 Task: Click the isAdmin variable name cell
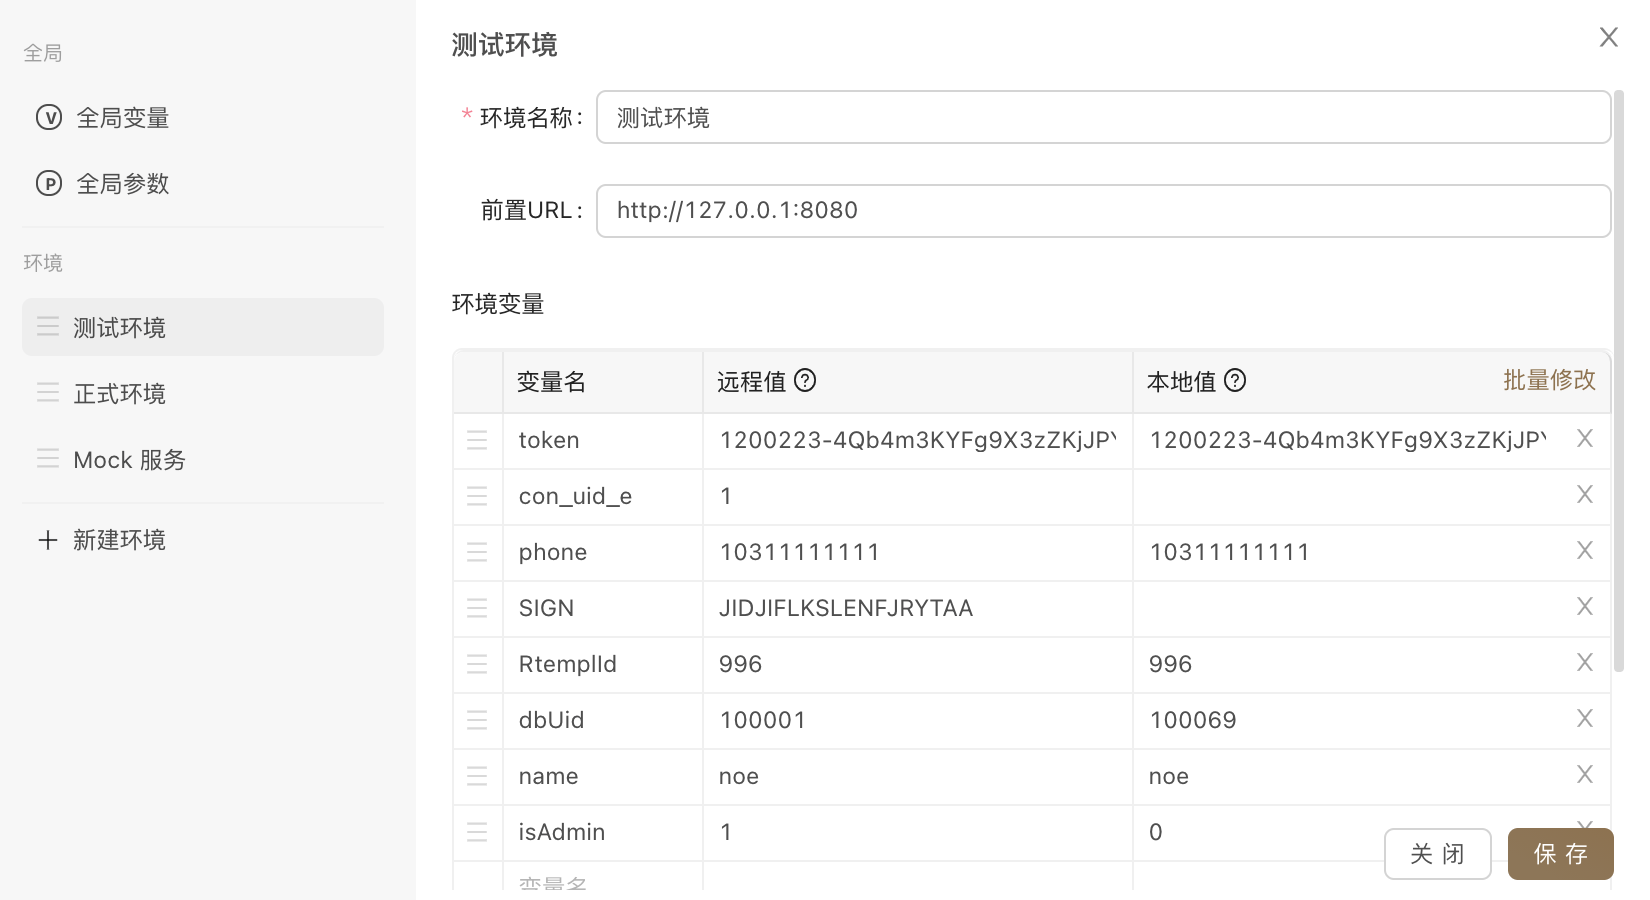(x=603, y=833)
